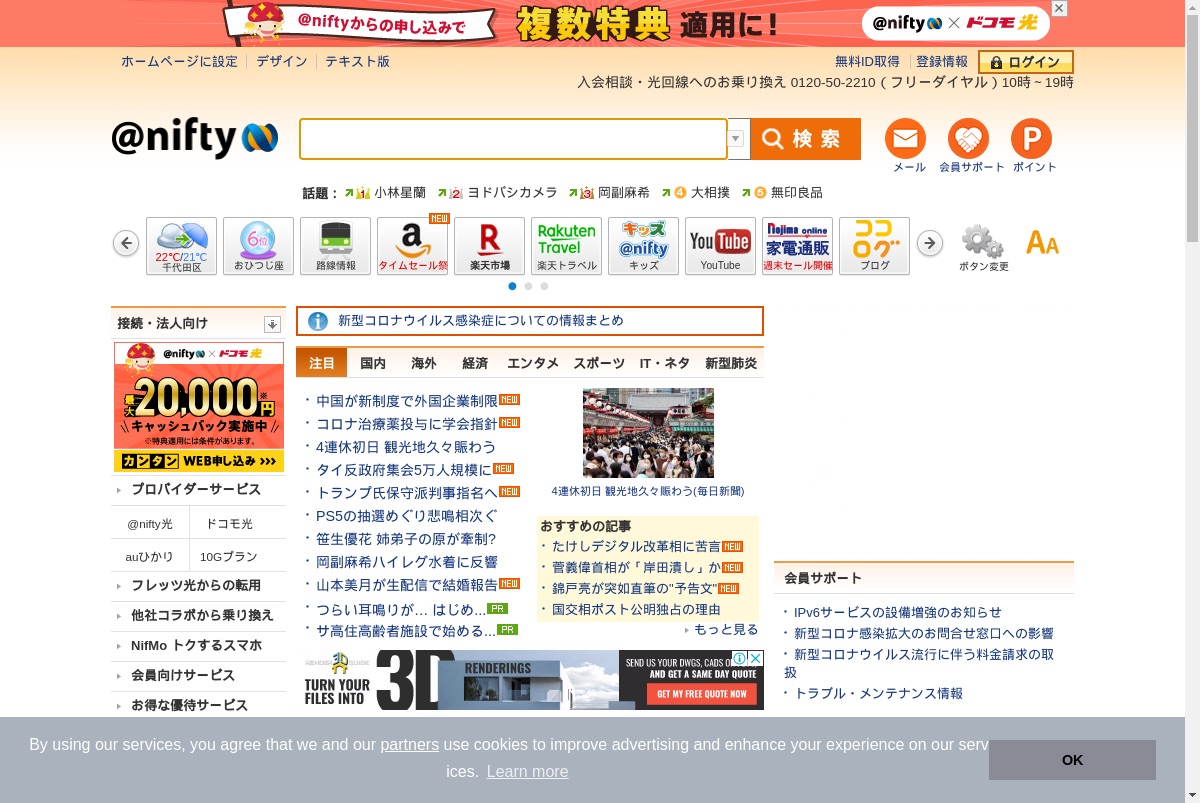Select the IT・ネタ news tab
This screenshot has width=1200, height=803.
click(665, 363)
